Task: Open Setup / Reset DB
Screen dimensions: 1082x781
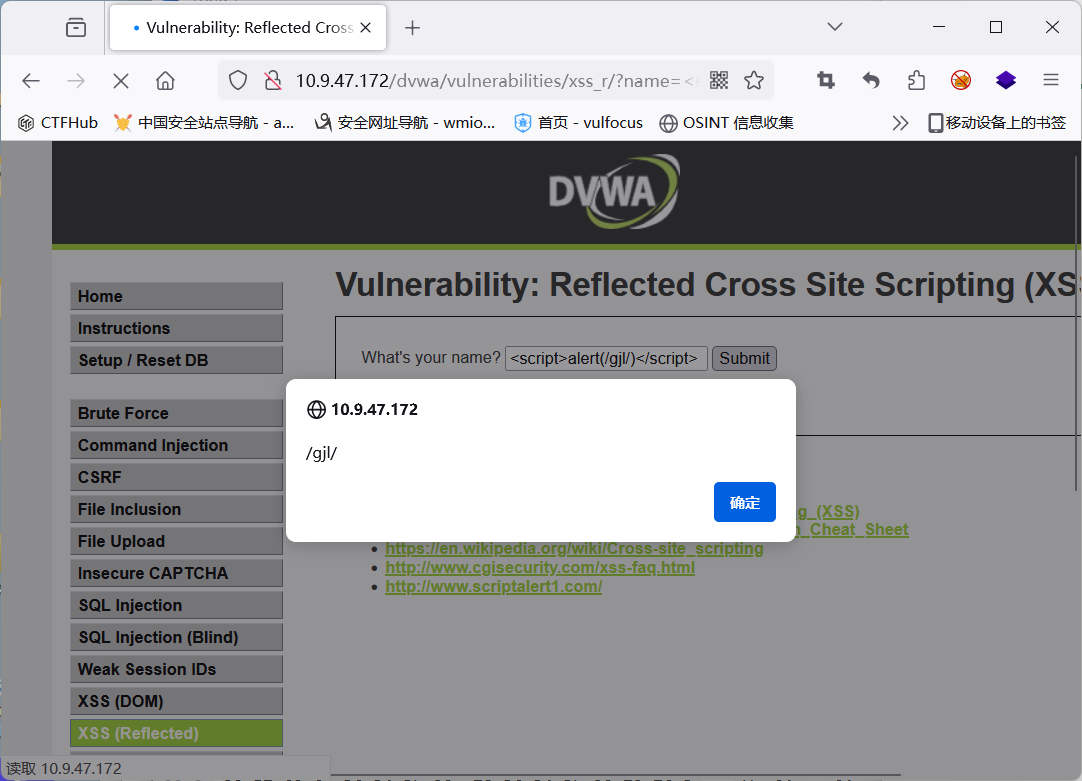Action: coord(177,360)
